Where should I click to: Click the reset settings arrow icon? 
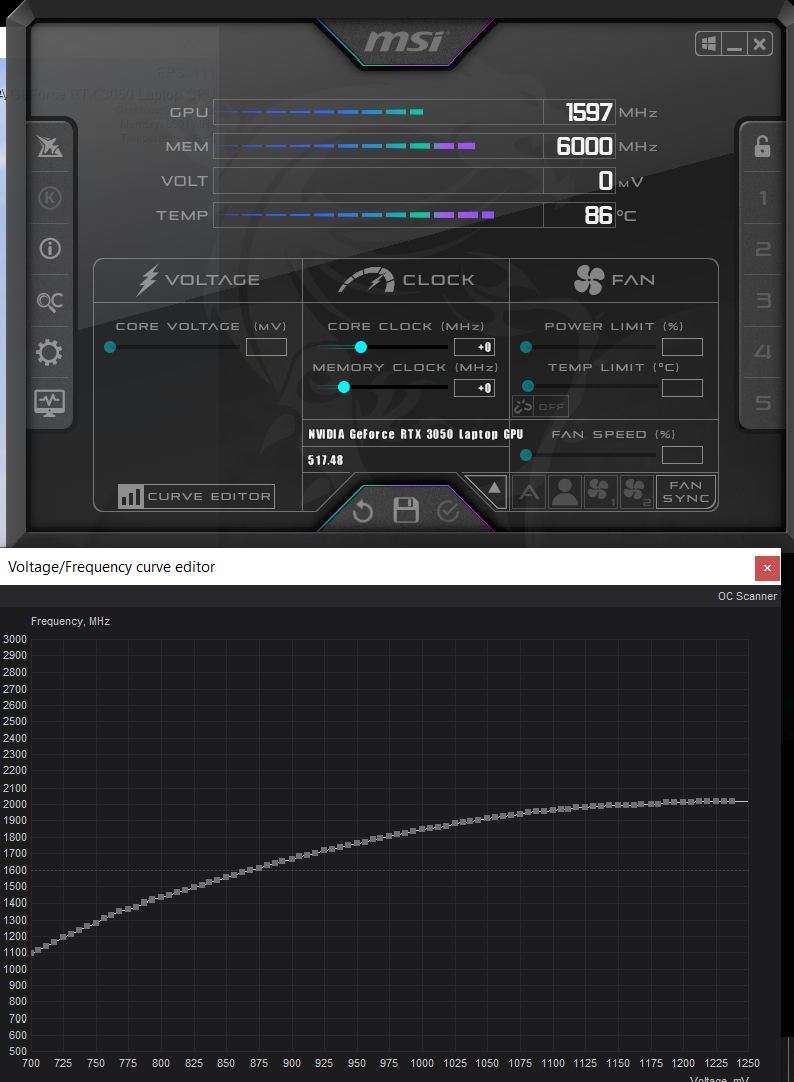click(362, 512)
